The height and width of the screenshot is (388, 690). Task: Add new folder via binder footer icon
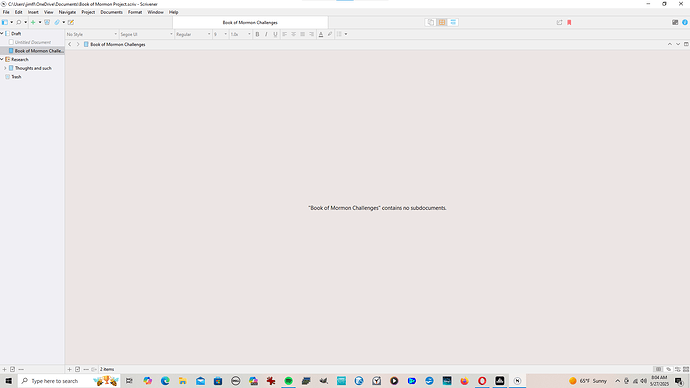(x=13, y=370)
